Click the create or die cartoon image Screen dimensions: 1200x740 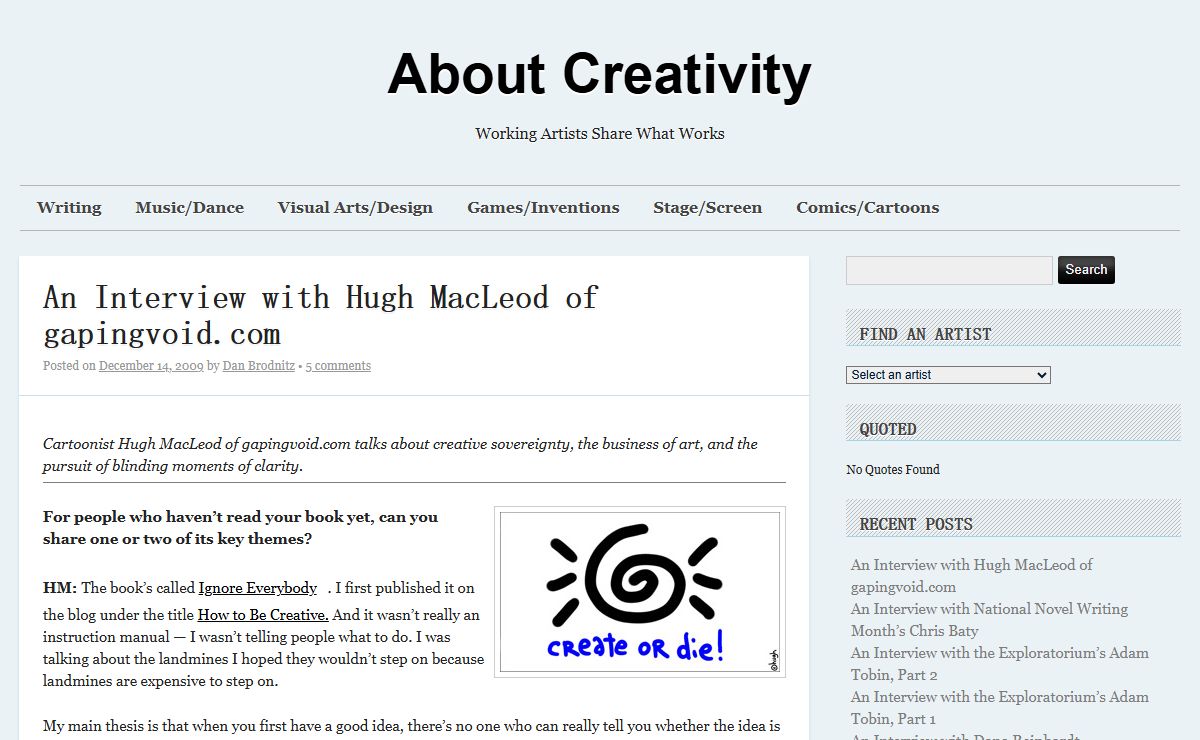640,592
